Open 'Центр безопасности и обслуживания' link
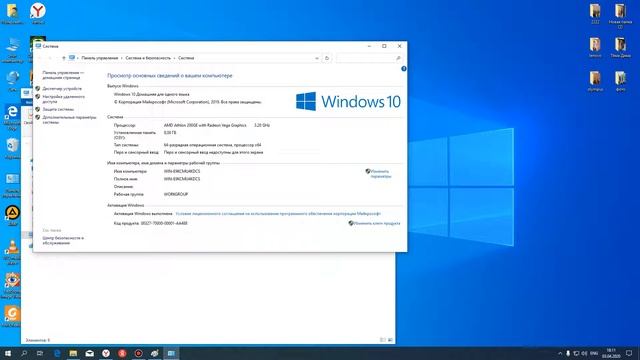This screenshot has width=640, height=360. point(63,240)
